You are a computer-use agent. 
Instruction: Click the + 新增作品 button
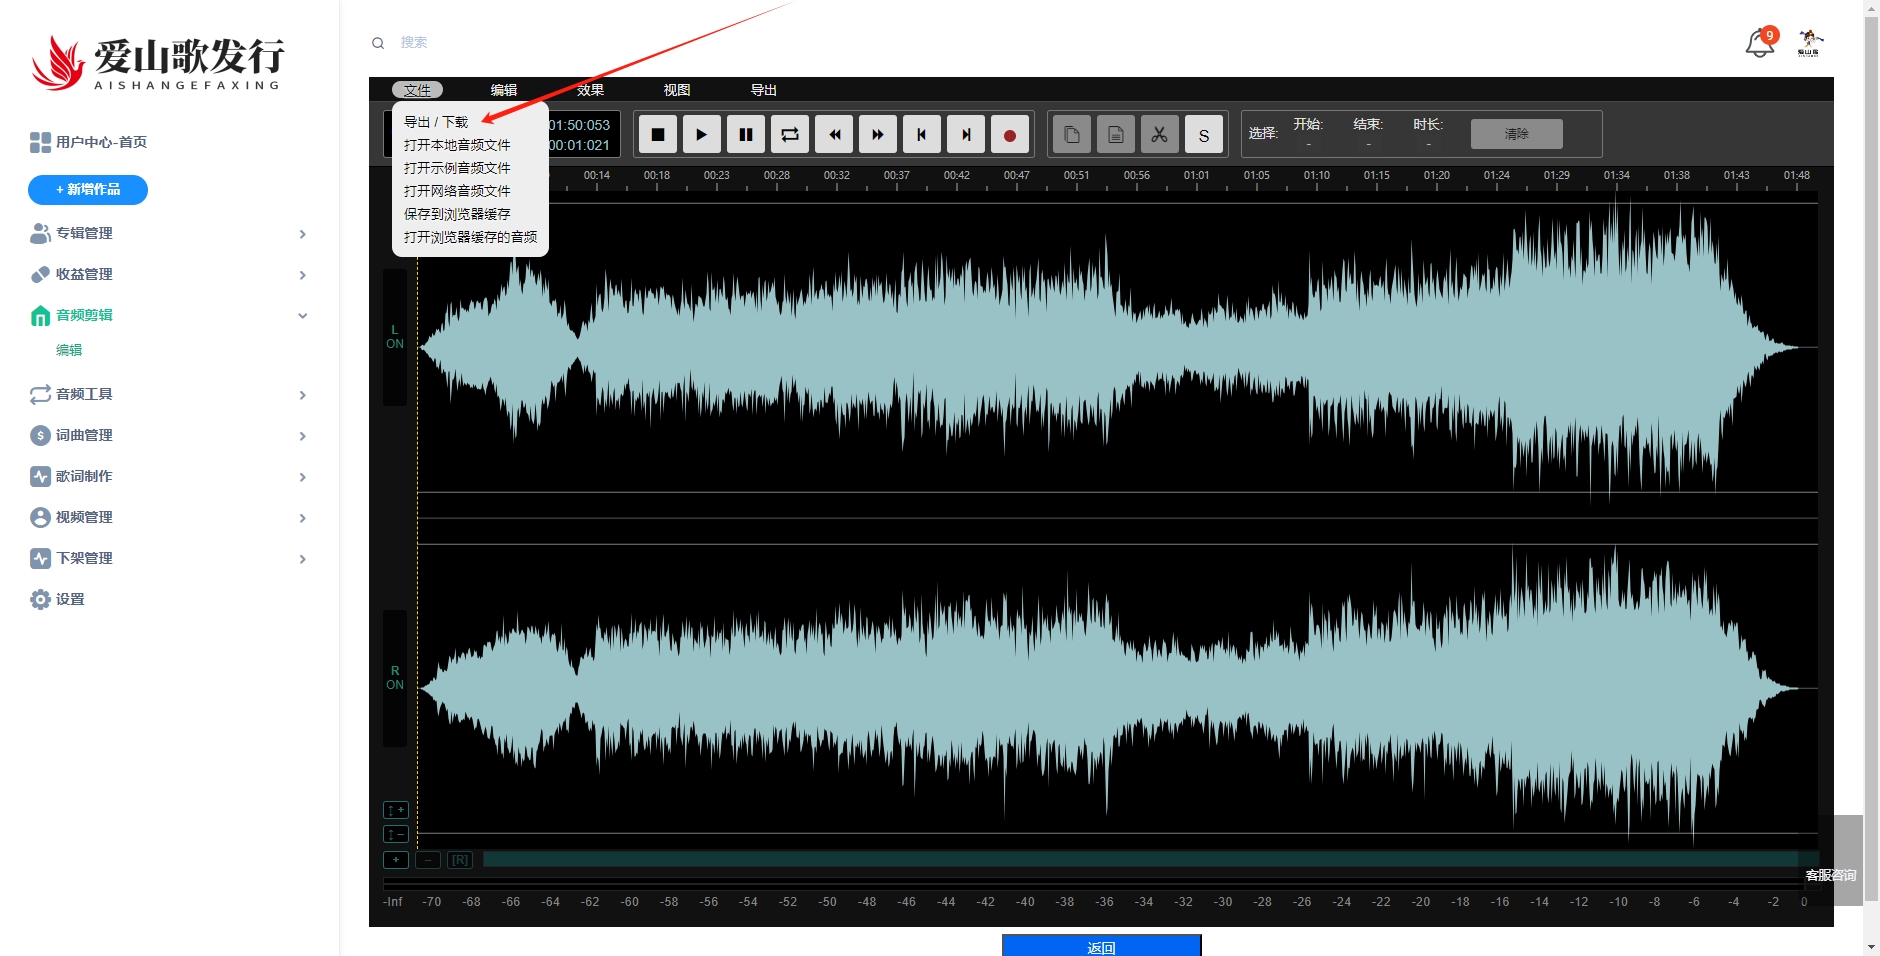coord(88,190)
